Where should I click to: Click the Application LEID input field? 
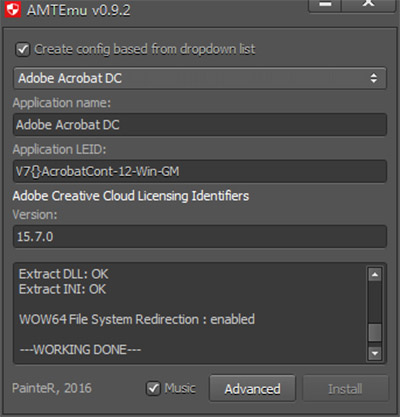click(200, 171)
